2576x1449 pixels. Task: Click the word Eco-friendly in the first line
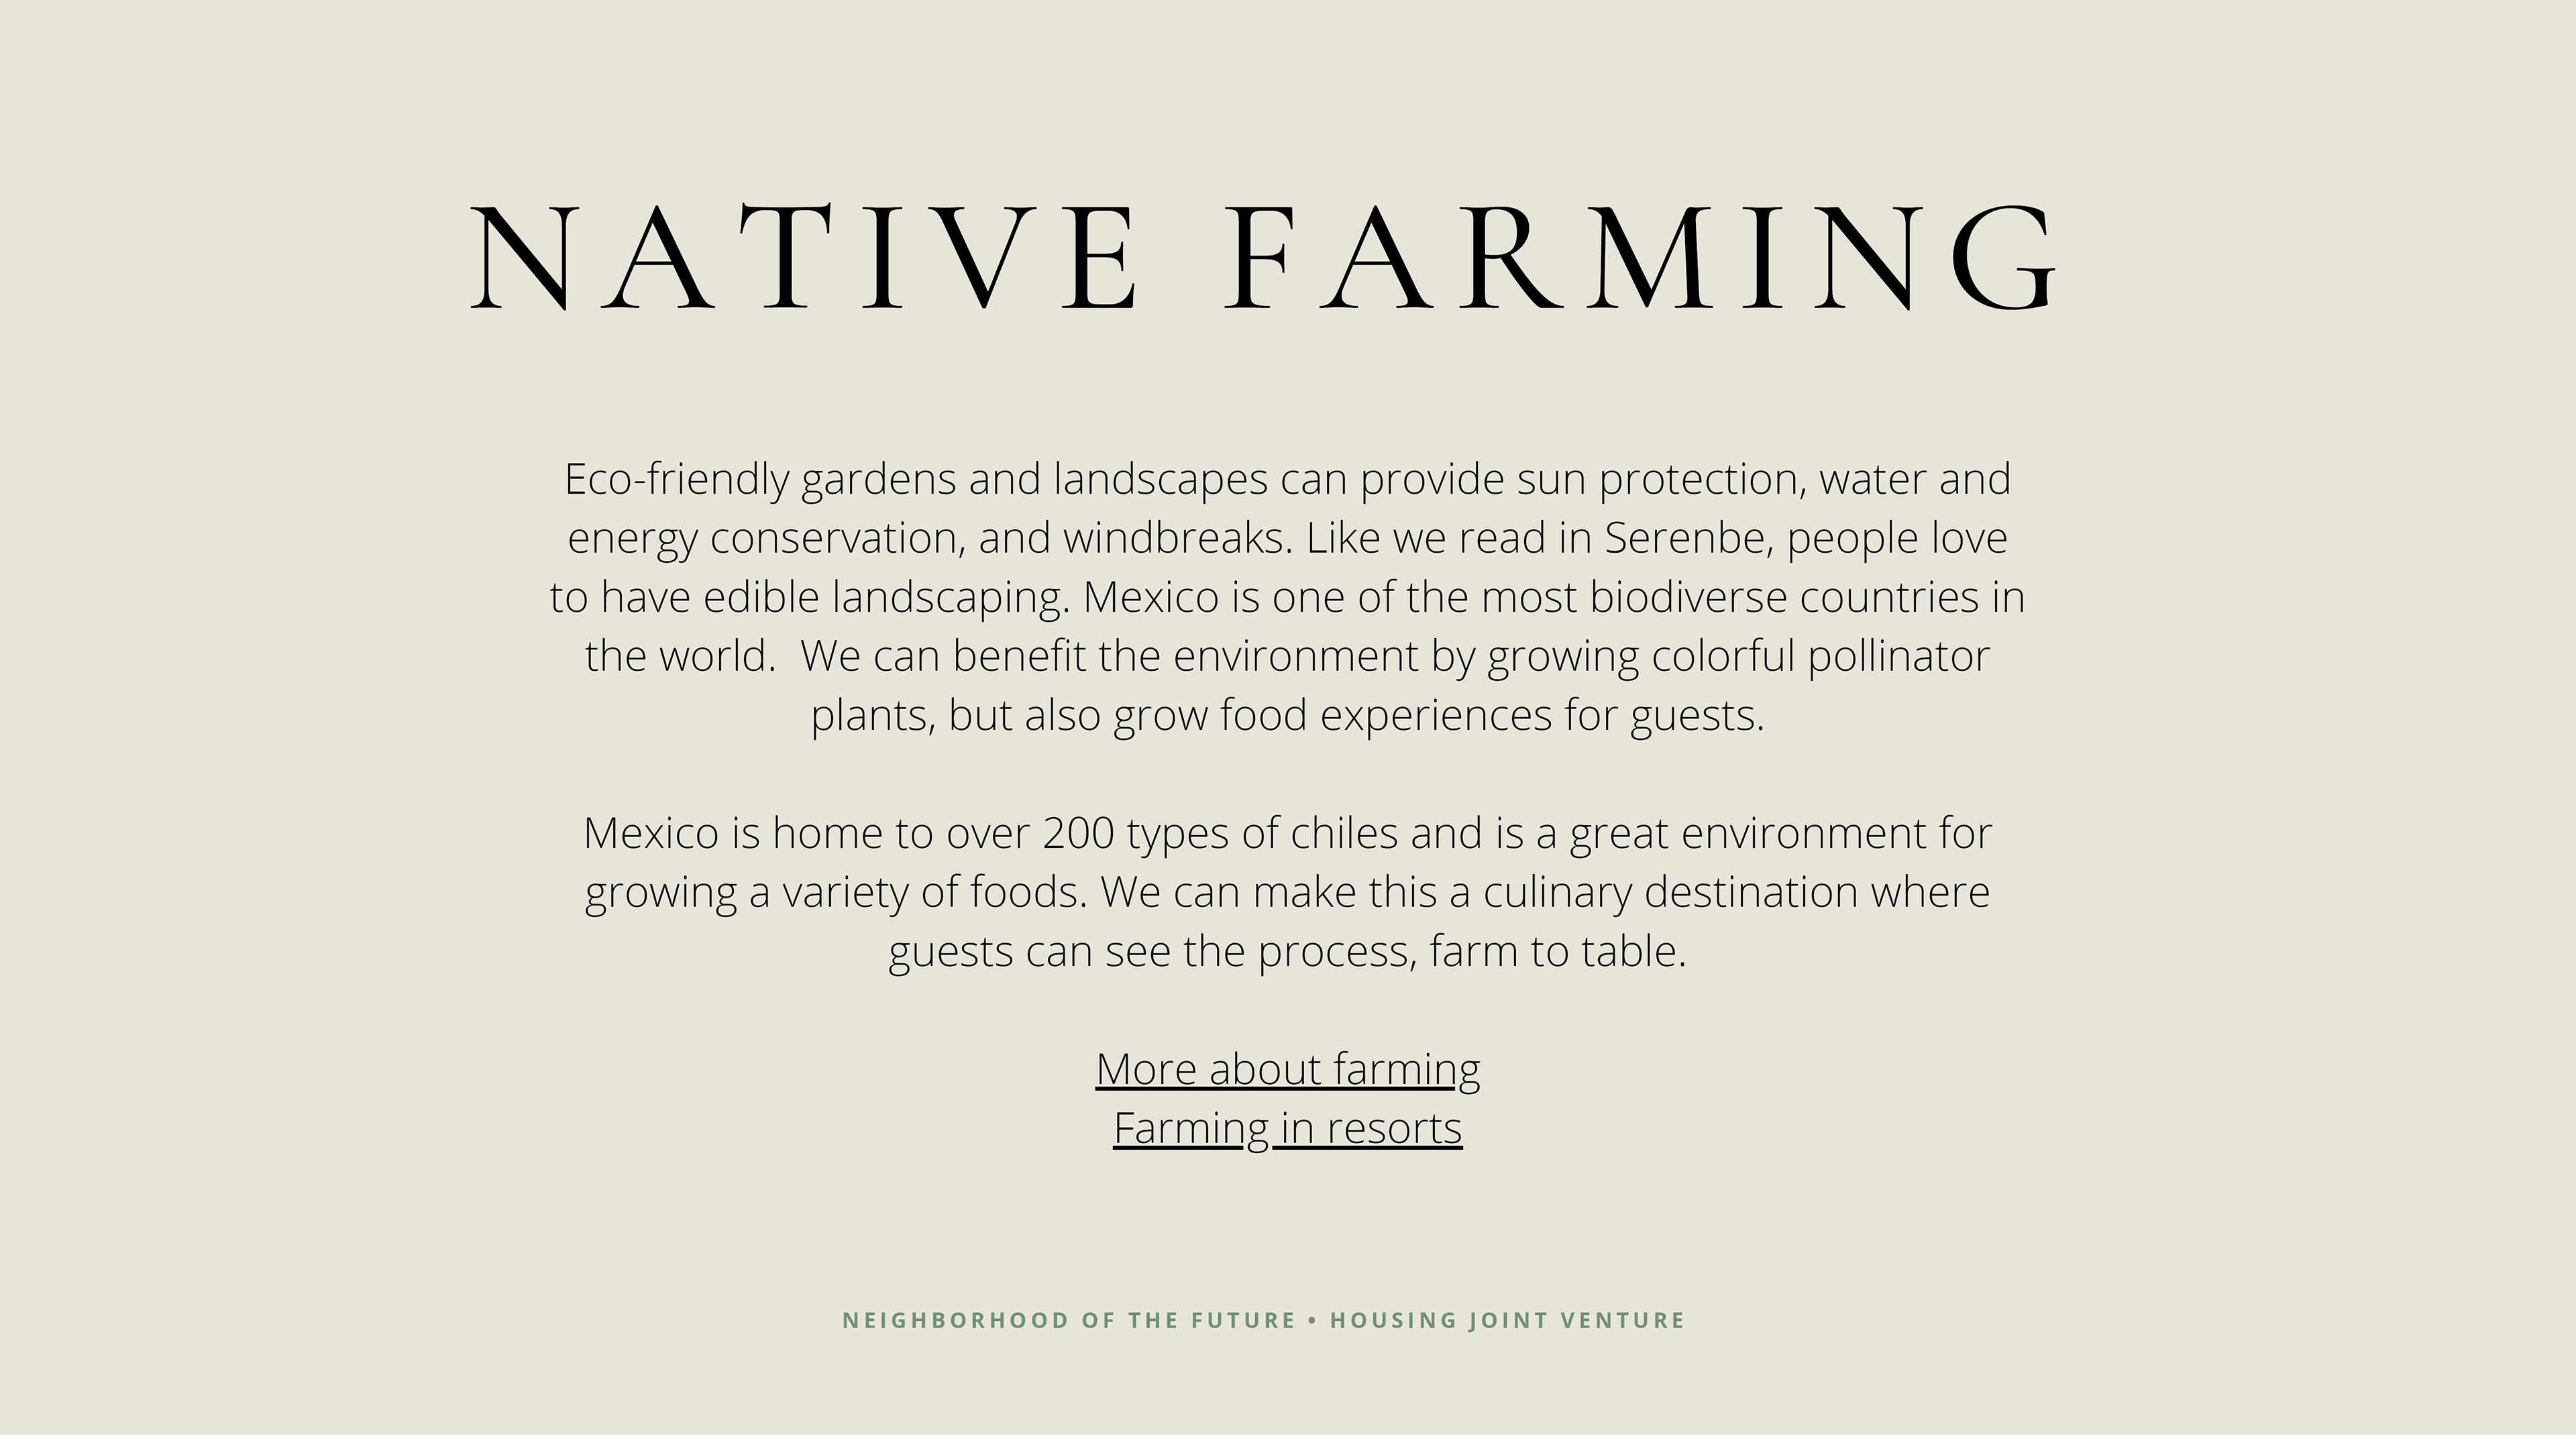coord(676,479)
